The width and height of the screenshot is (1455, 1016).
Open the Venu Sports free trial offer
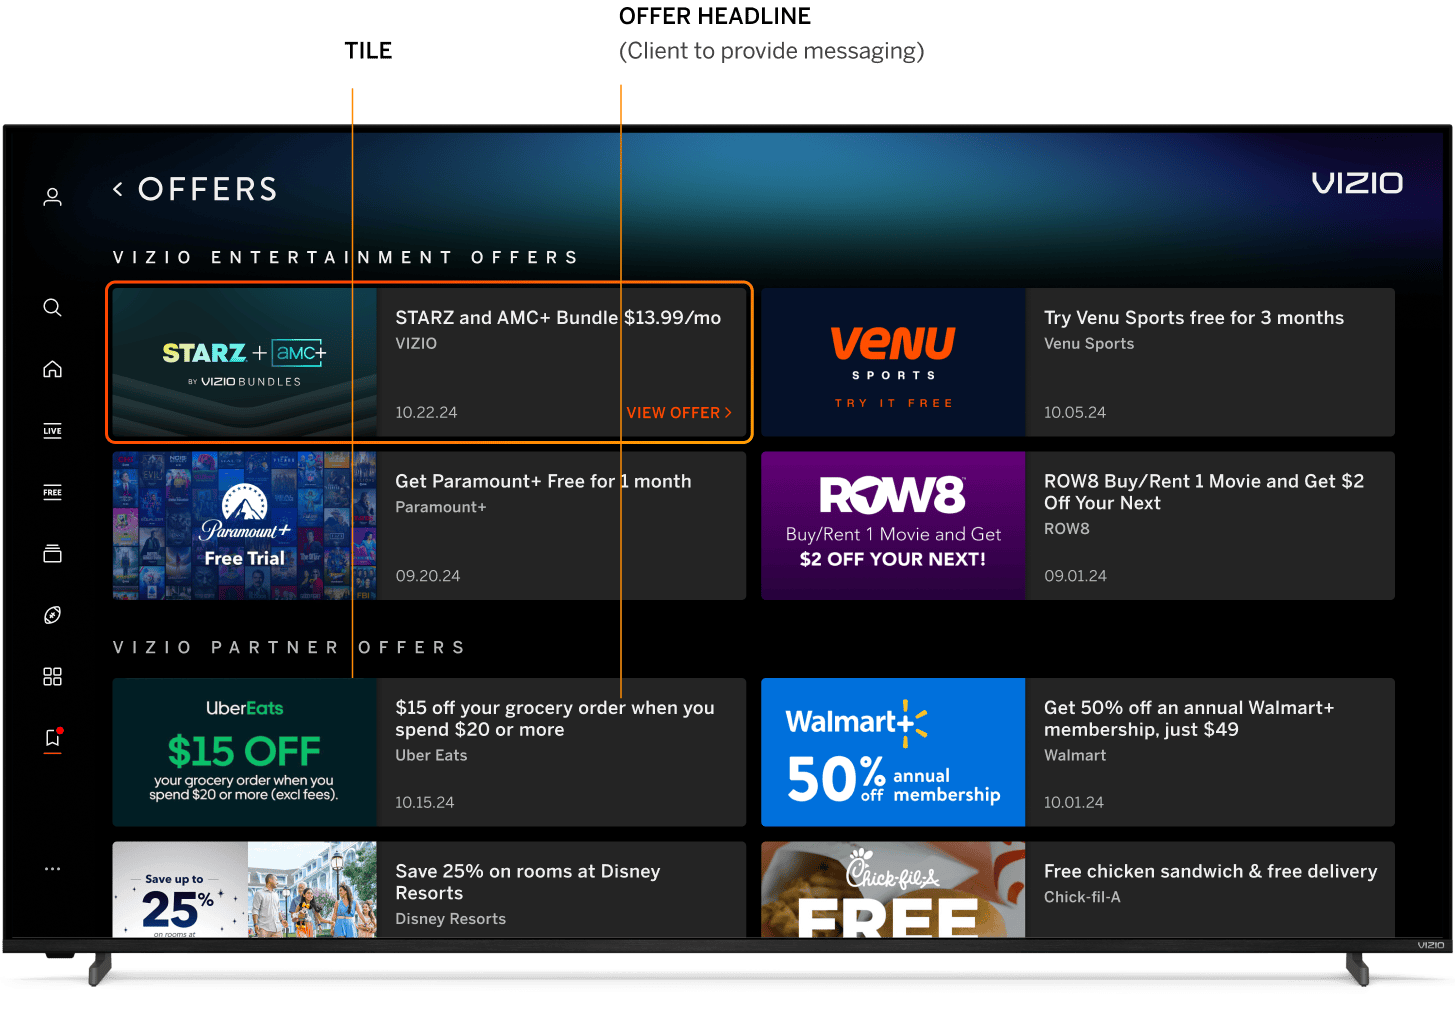pyautogui.click(x=1077, y=362)
